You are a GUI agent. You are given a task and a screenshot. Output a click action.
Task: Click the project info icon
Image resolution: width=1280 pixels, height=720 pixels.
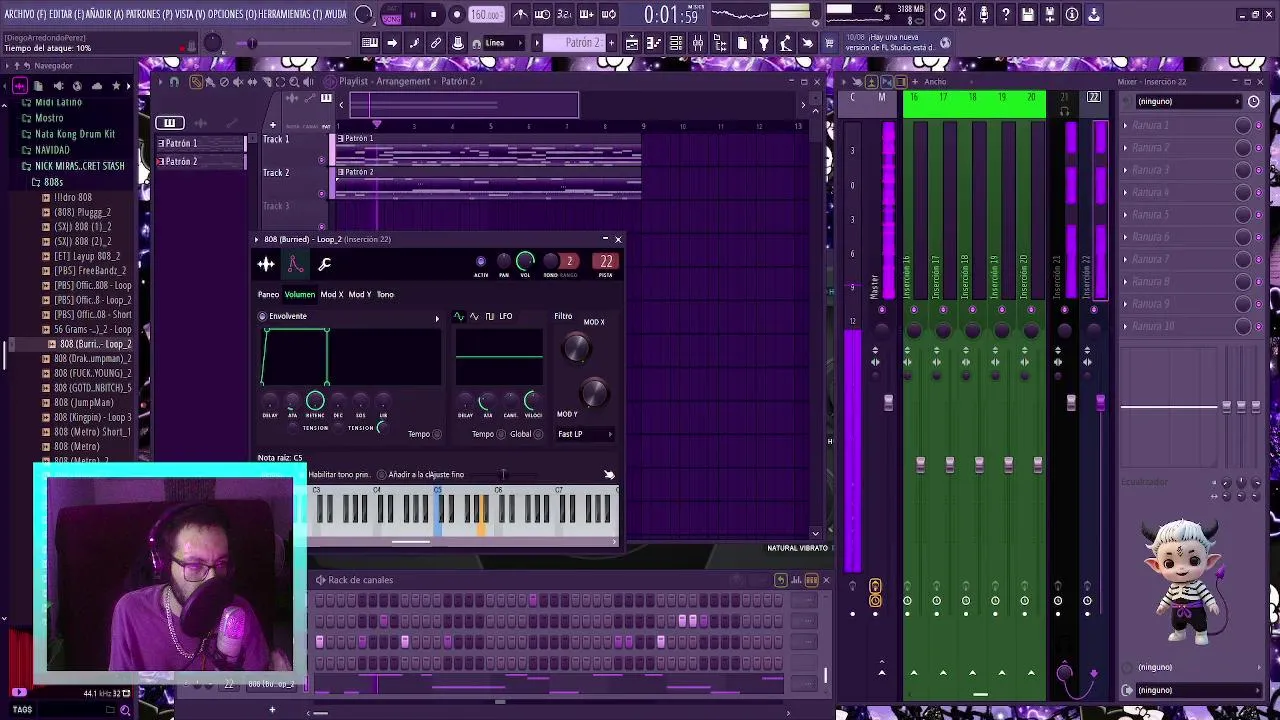1072,15
